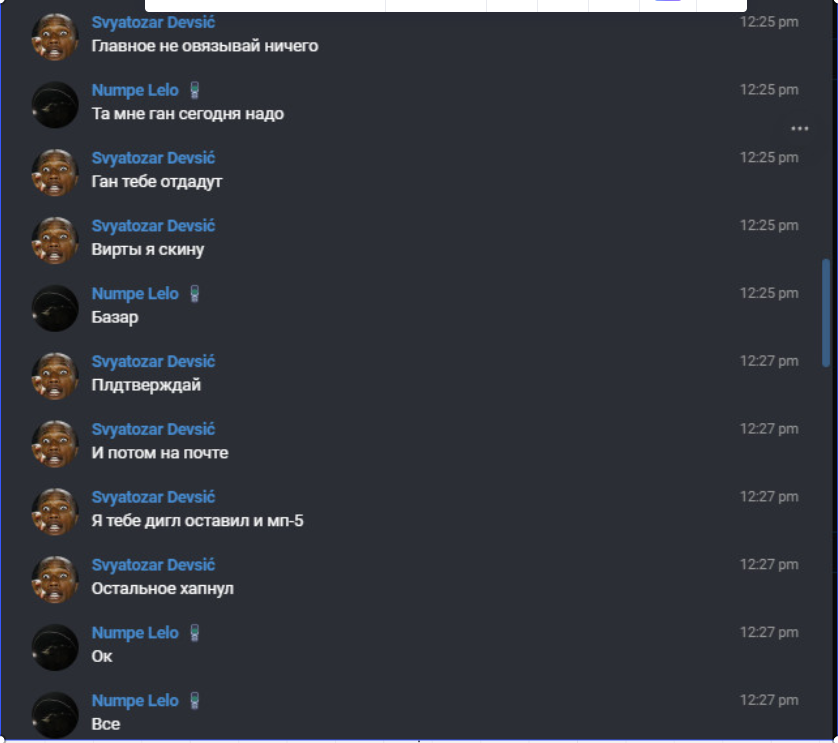Open Svyatozar Devsić avatar beside "Главное не овязывай ничего"
Image resolution: width=838 pixels, height=743 pixels.
[x=55, y=36]
